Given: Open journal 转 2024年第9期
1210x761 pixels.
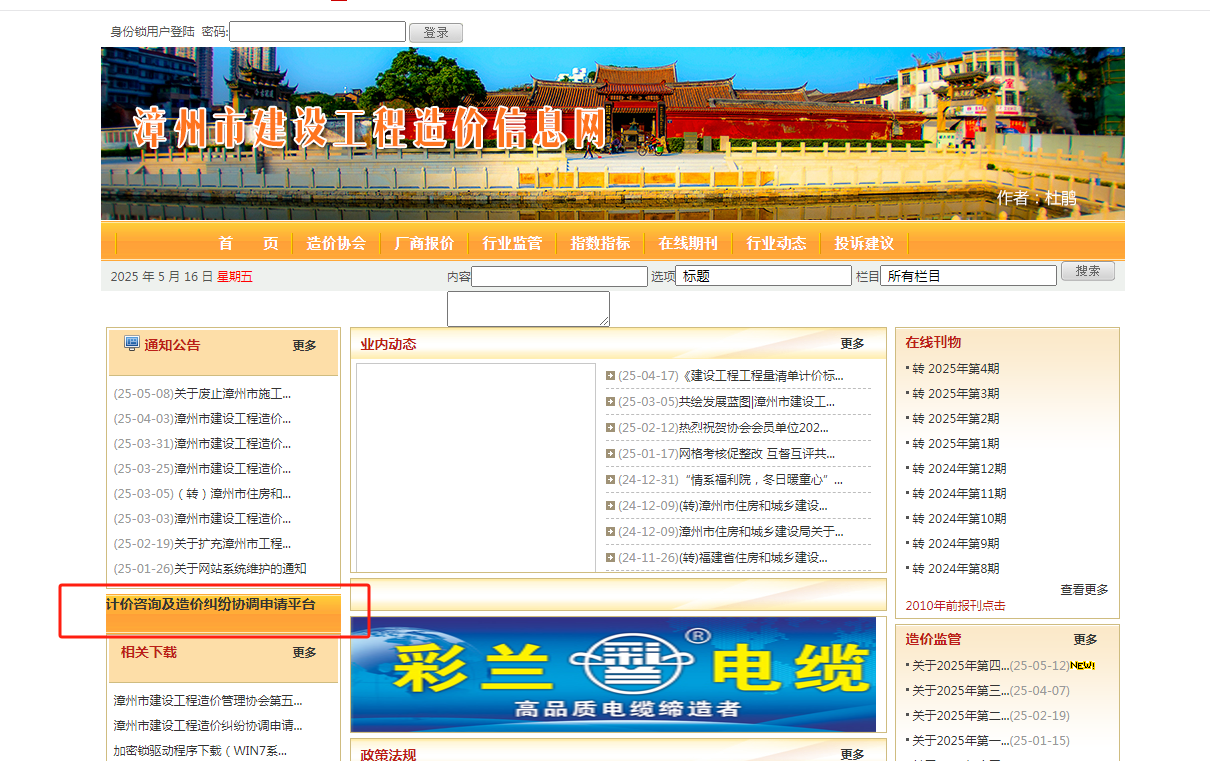Looking at the screenshot, I should (x=955, y=544).
